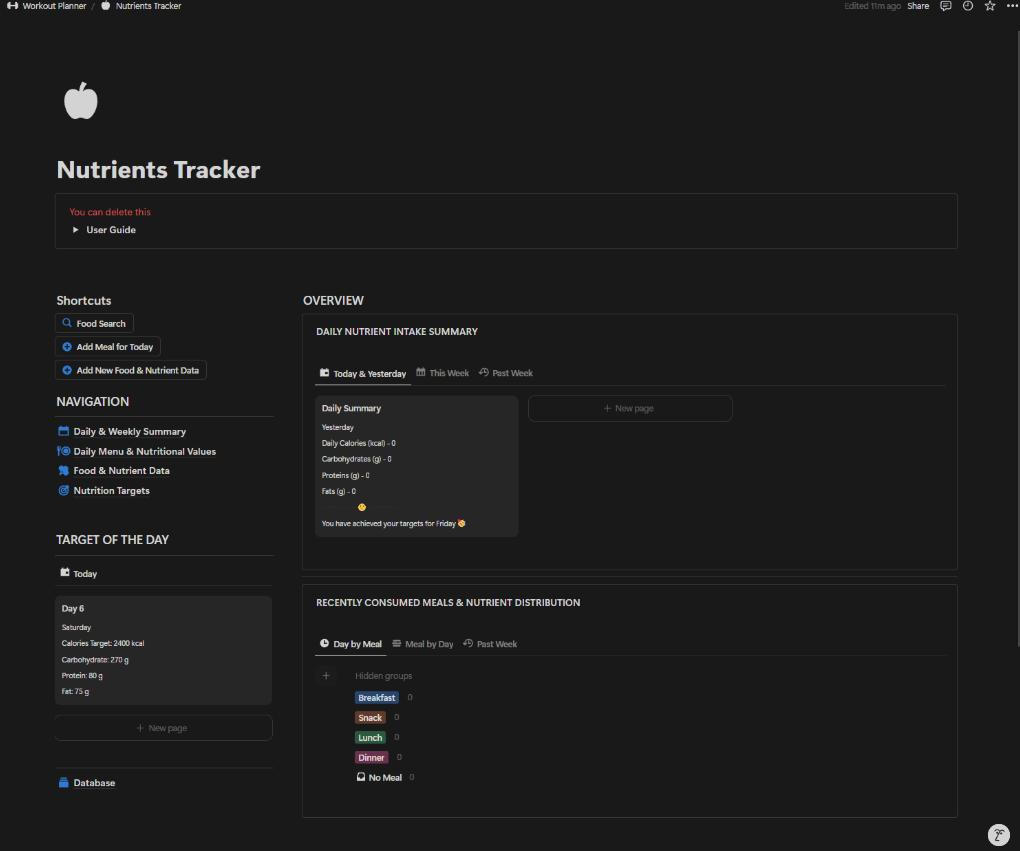The image size is (1020, 851).
Task: Click the Food Search shortcut button
Action: (94, 323)
